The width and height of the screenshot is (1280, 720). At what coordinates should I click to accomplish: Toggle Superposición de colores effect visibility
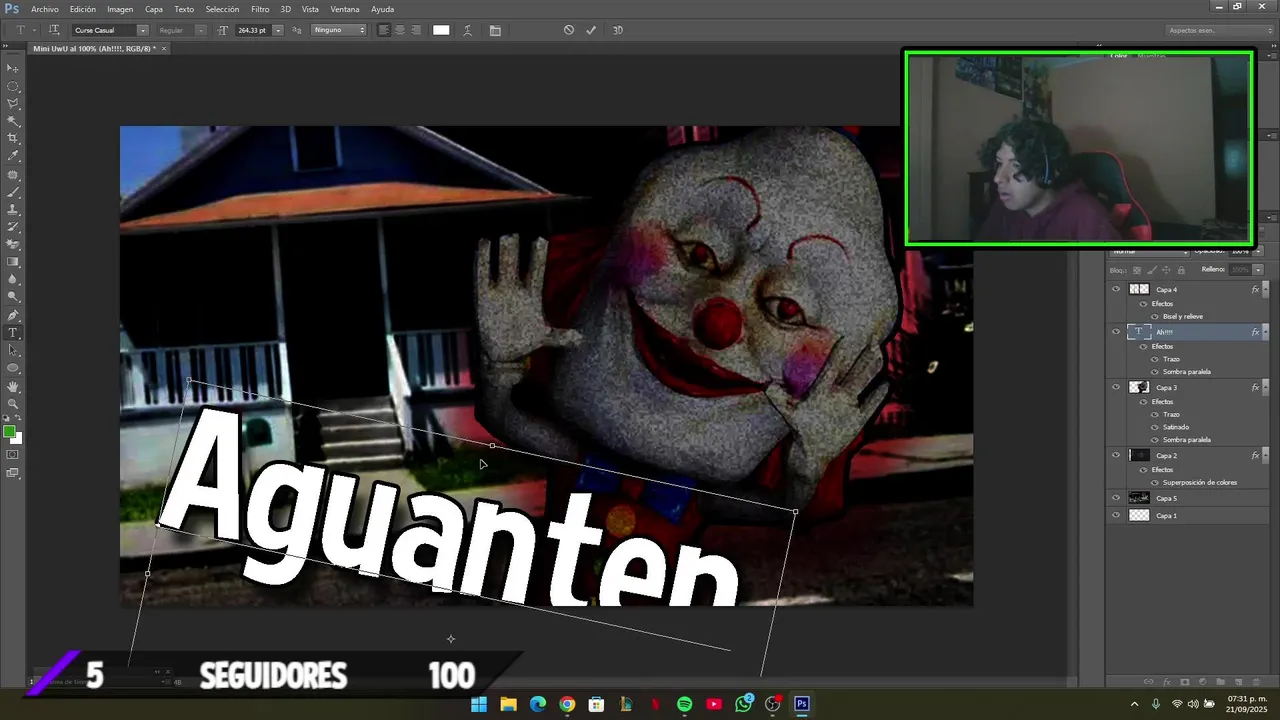(1155, 482)
